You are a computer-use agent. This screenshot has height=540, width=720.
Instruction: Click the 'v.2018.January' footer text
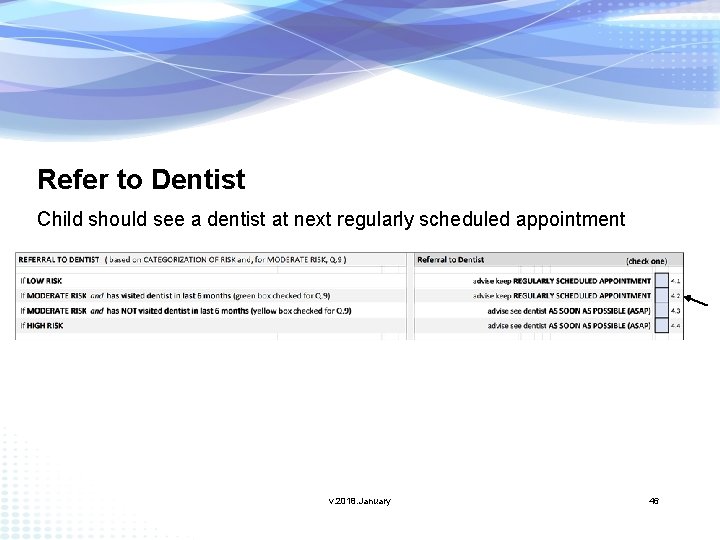(x=360, y=501)
